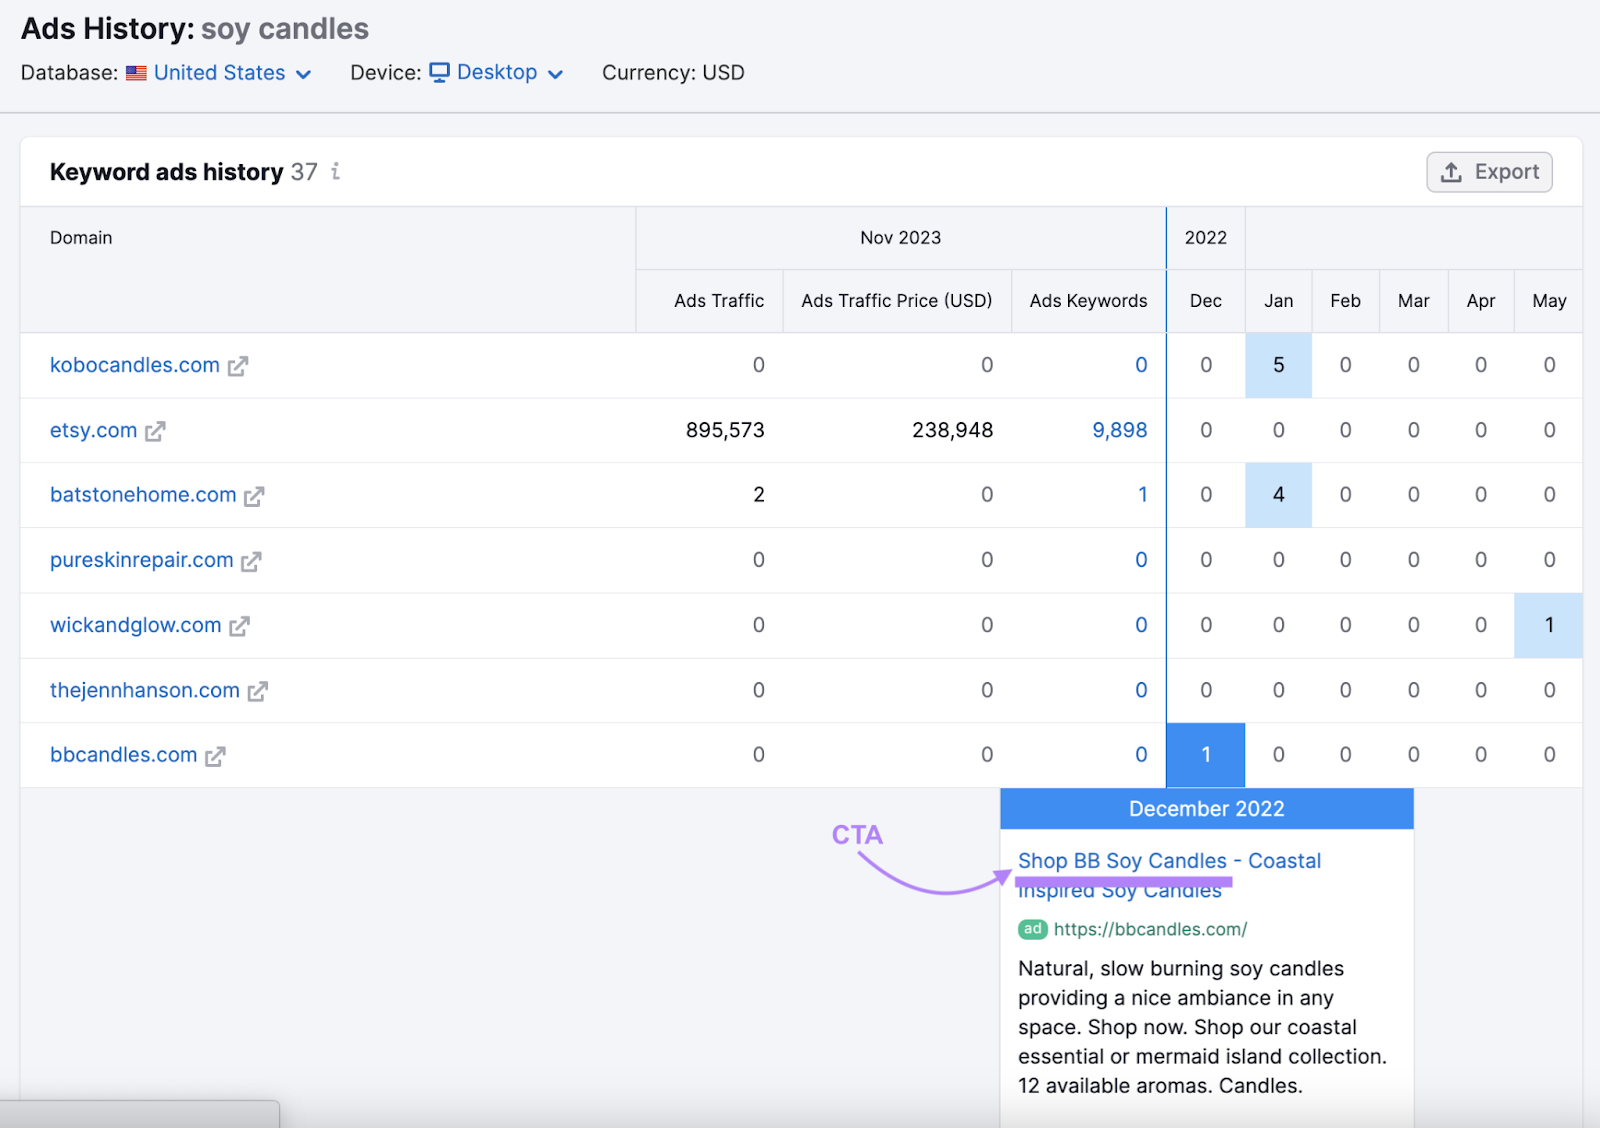Open thejennhanson.com via its external link icon
Viewport: 1600px width, 1128px height.
tap(258, 691)
